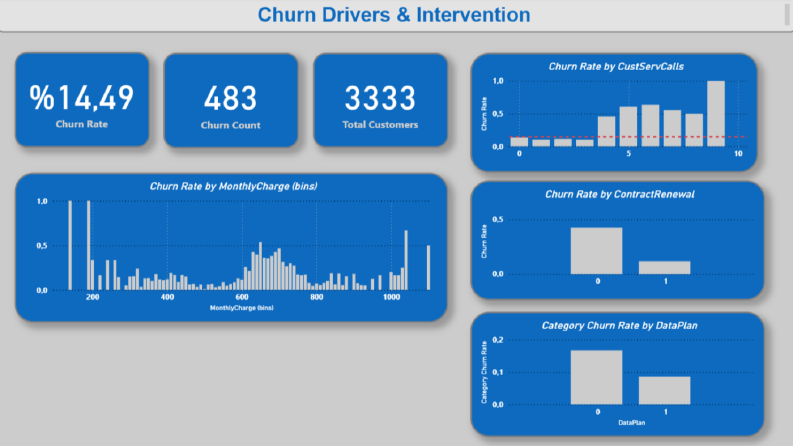This screenshot has height=446, width=793.
Task: Click the Category Churn Rate by DataPlan title
Action: [x=620, y=325]
